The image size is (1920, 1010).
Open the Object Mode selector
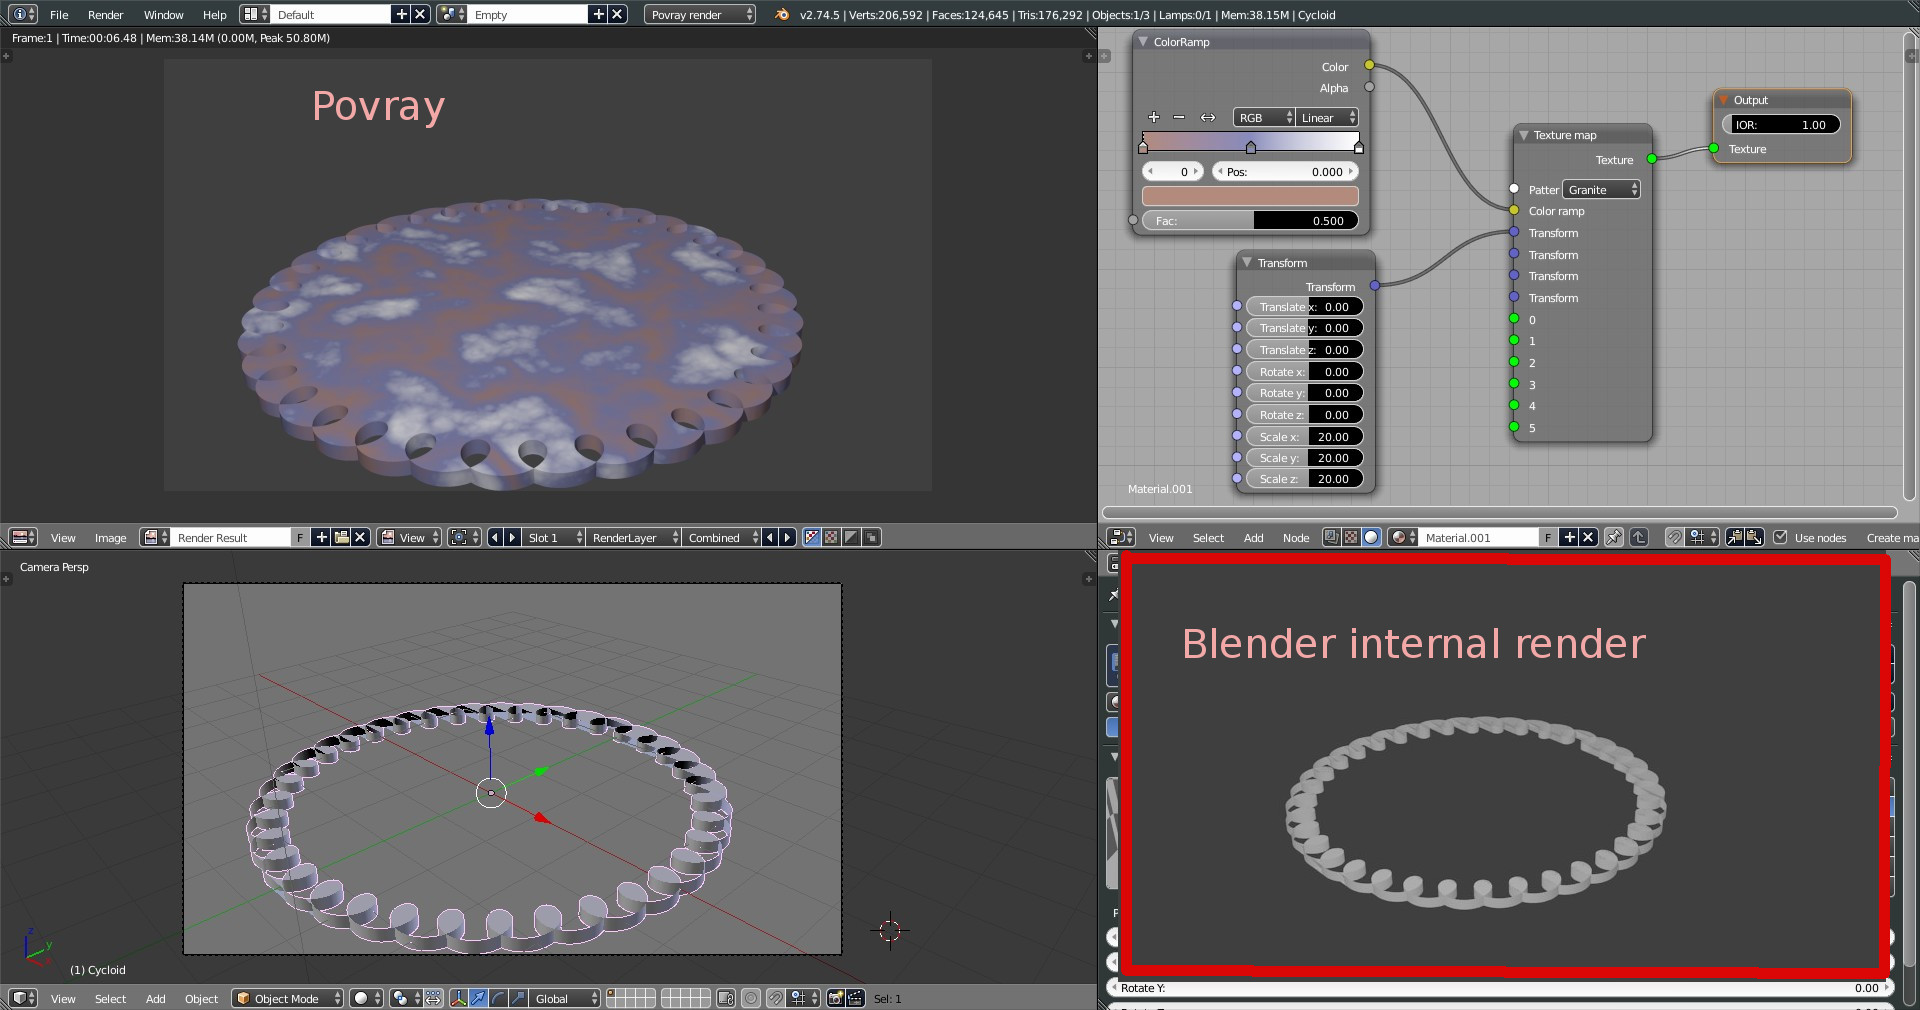coord(288,998)
